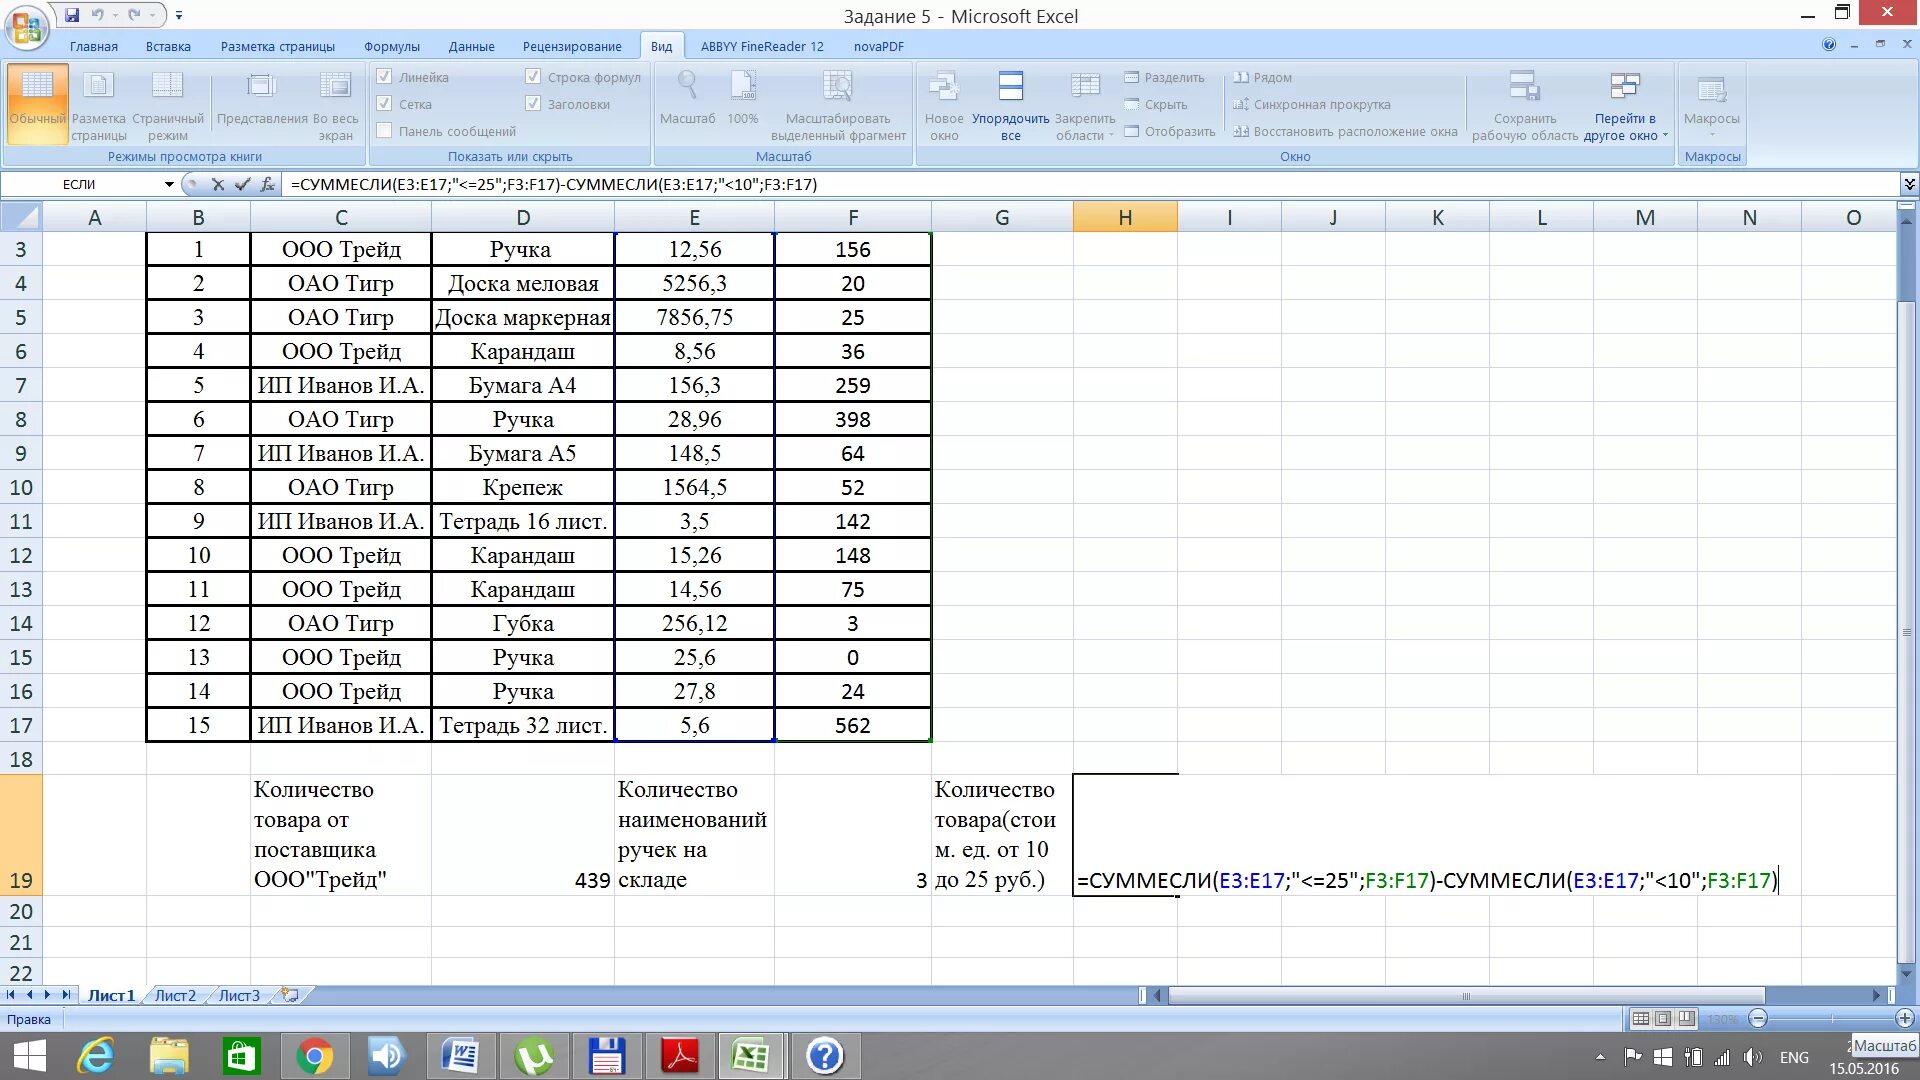Click View Side by Side (Рядом)
This screenshot has width=1920, height=1080.
[x=1262, y=77]
